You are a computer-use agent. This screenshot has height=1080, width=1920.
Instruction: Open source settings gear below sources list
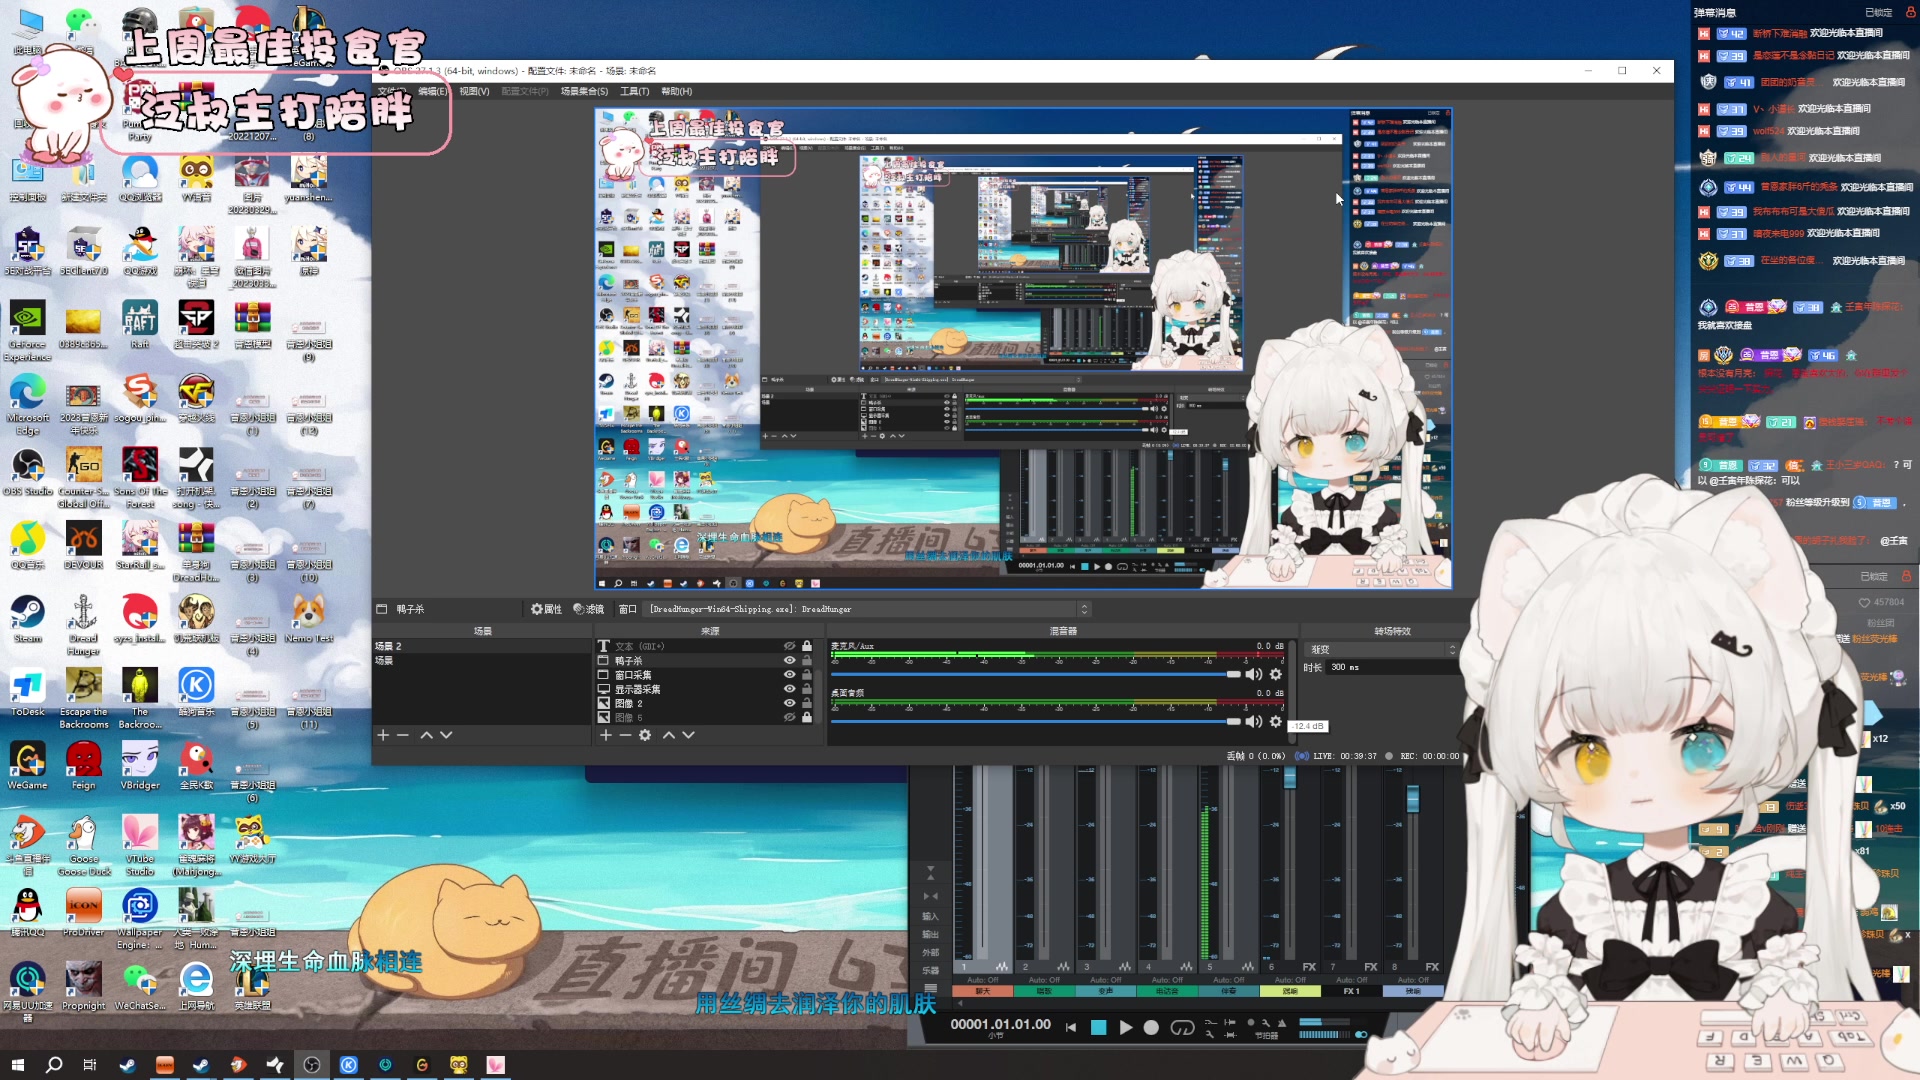pyautogui.click(x=645, y=735)
